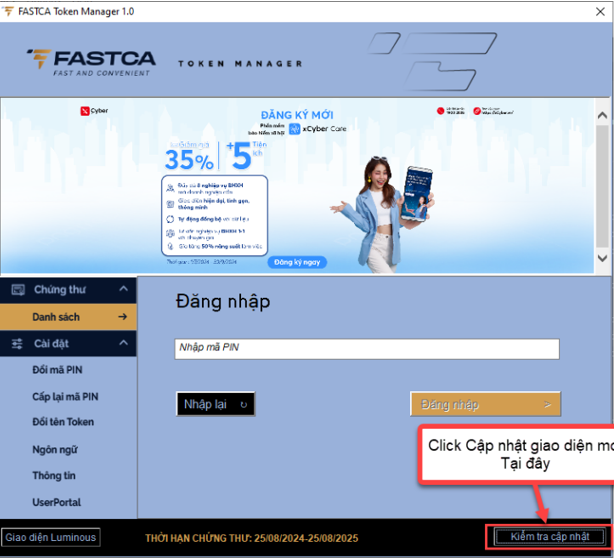Click the Chứng thư certificate icon in sidebar
The height and width of the screenshot is (559, 614).
[17, 290]
